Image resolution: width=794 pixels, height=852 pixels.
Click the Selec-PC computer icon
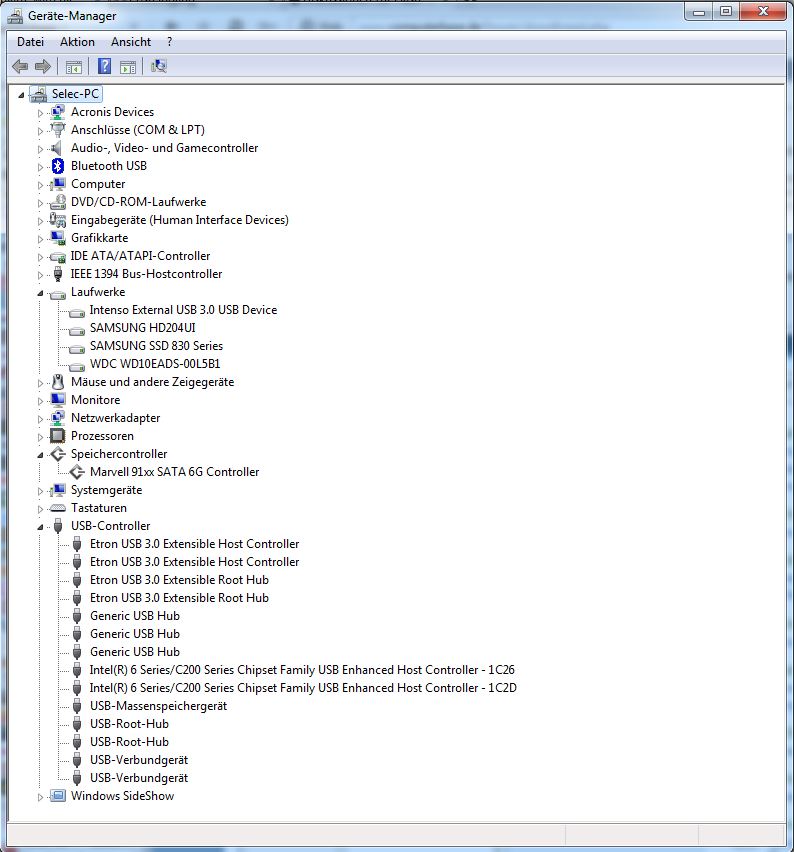39,94
